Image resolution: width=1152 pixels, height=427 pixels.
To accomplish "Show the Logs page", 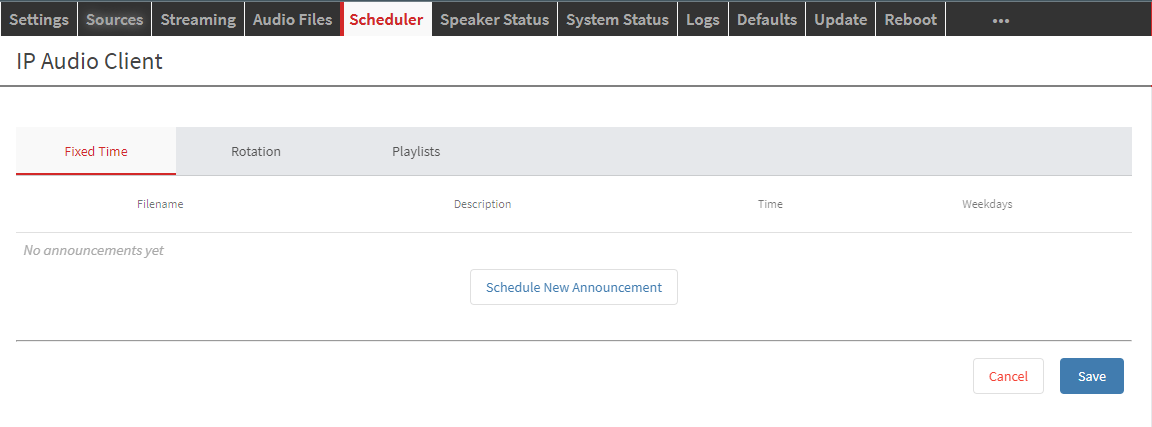I will coord(703,19).
